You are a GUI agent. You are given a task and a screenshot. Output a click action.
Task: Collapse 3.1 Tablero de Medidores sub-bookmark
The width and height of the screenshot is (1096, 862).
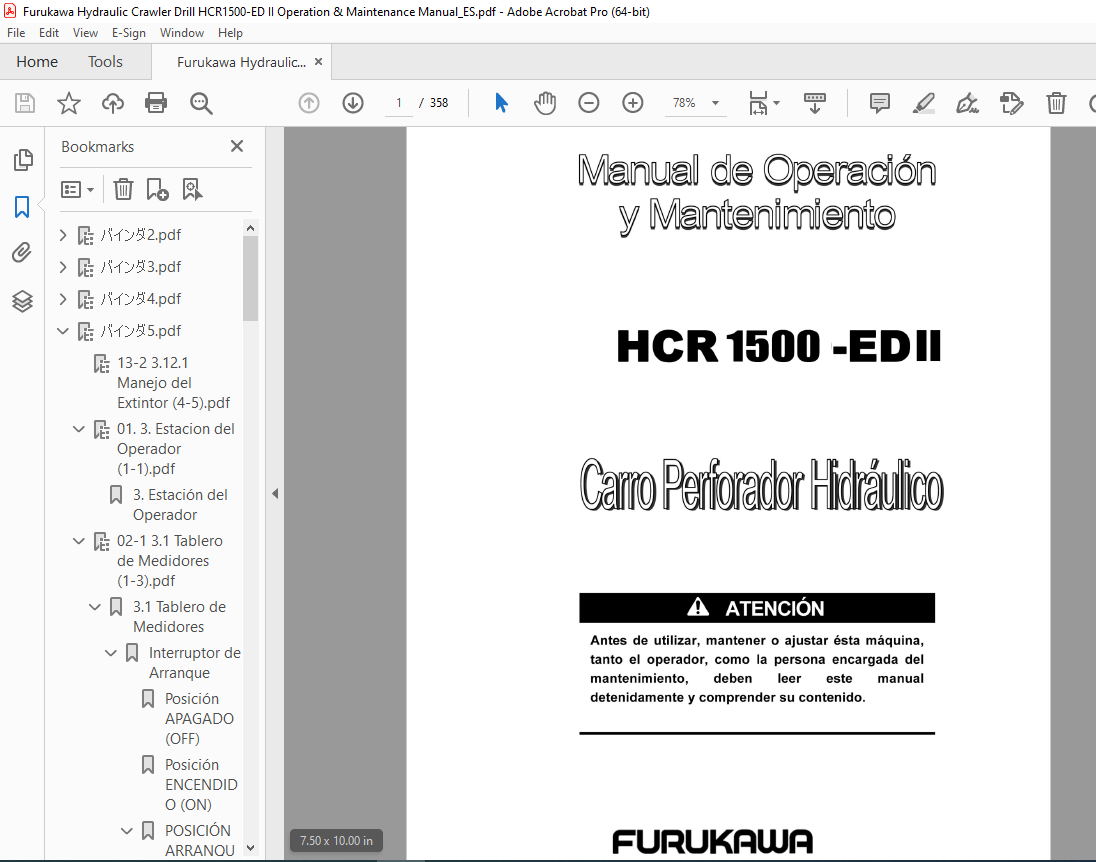[x=95, y=607]
